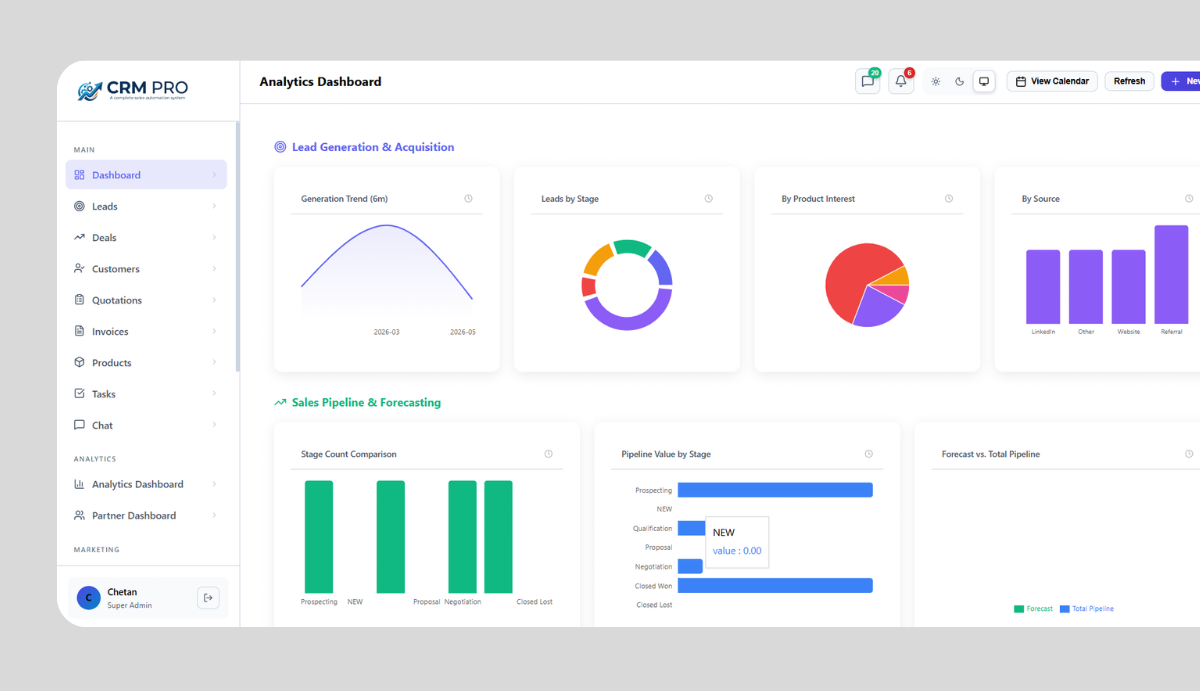Click the clock icon on By Product Interest card

click(949, 199)
